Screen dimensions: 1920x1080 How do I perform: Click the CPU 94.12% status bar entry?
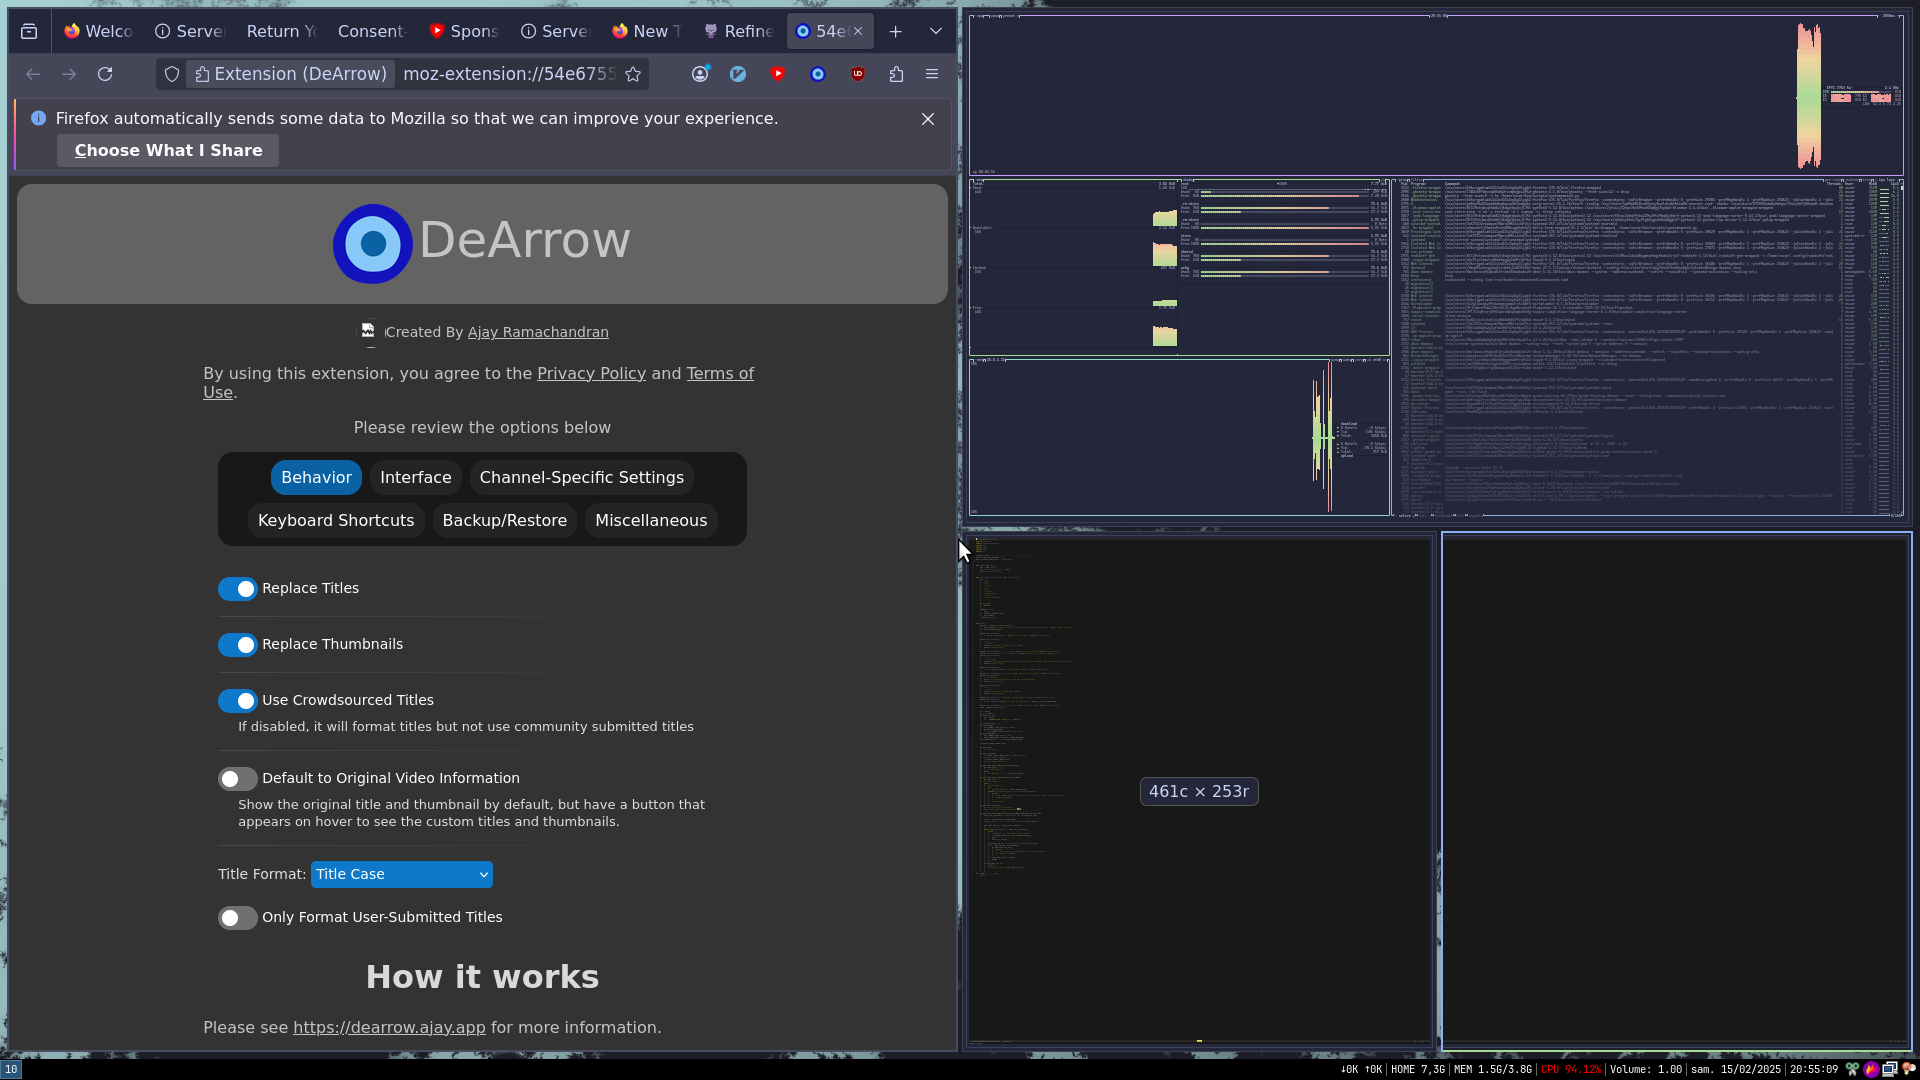pyautogui.click(x=1571, y=1070)
